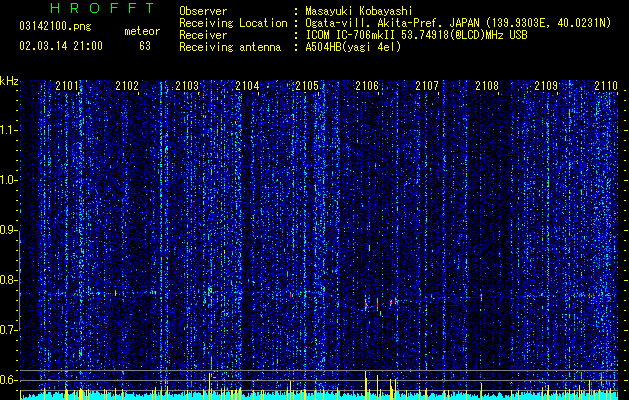629x400 pixels.
Task: Click the 2106 time marker
Action: (x=367, y=86)
